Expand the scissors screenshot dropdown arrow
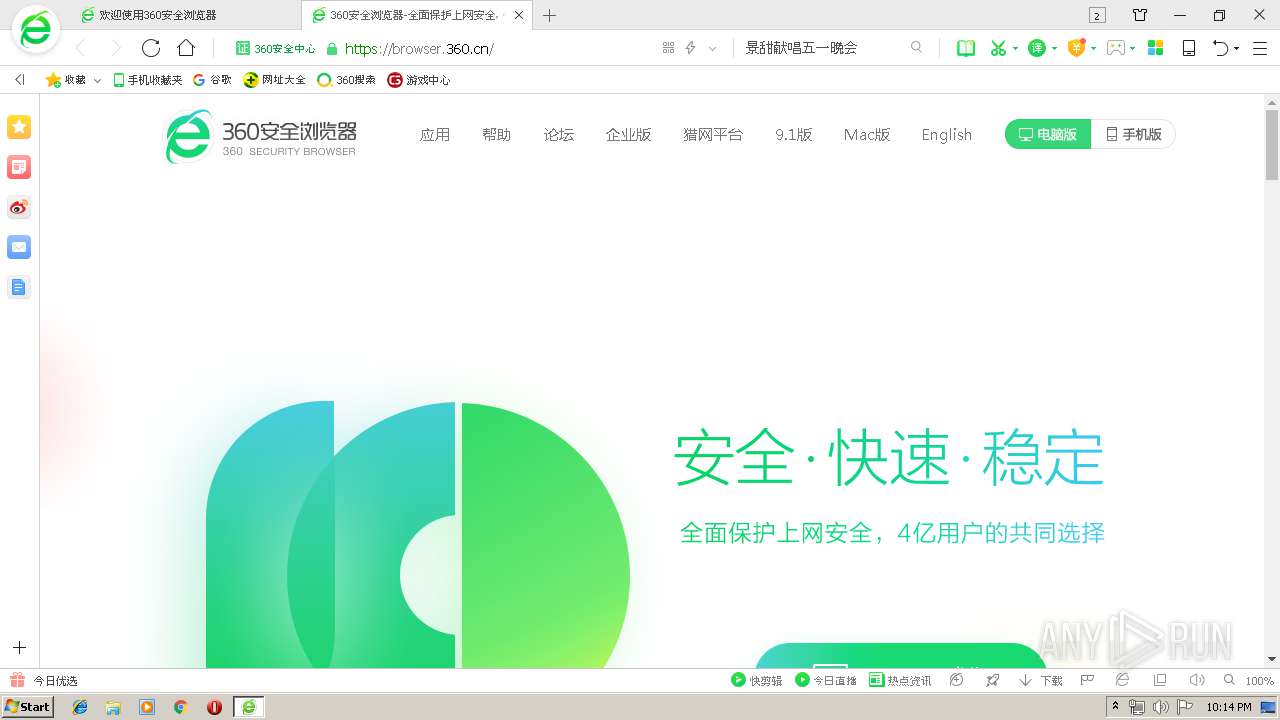Screen dimensions: 1280x720 click(1015, 48)
